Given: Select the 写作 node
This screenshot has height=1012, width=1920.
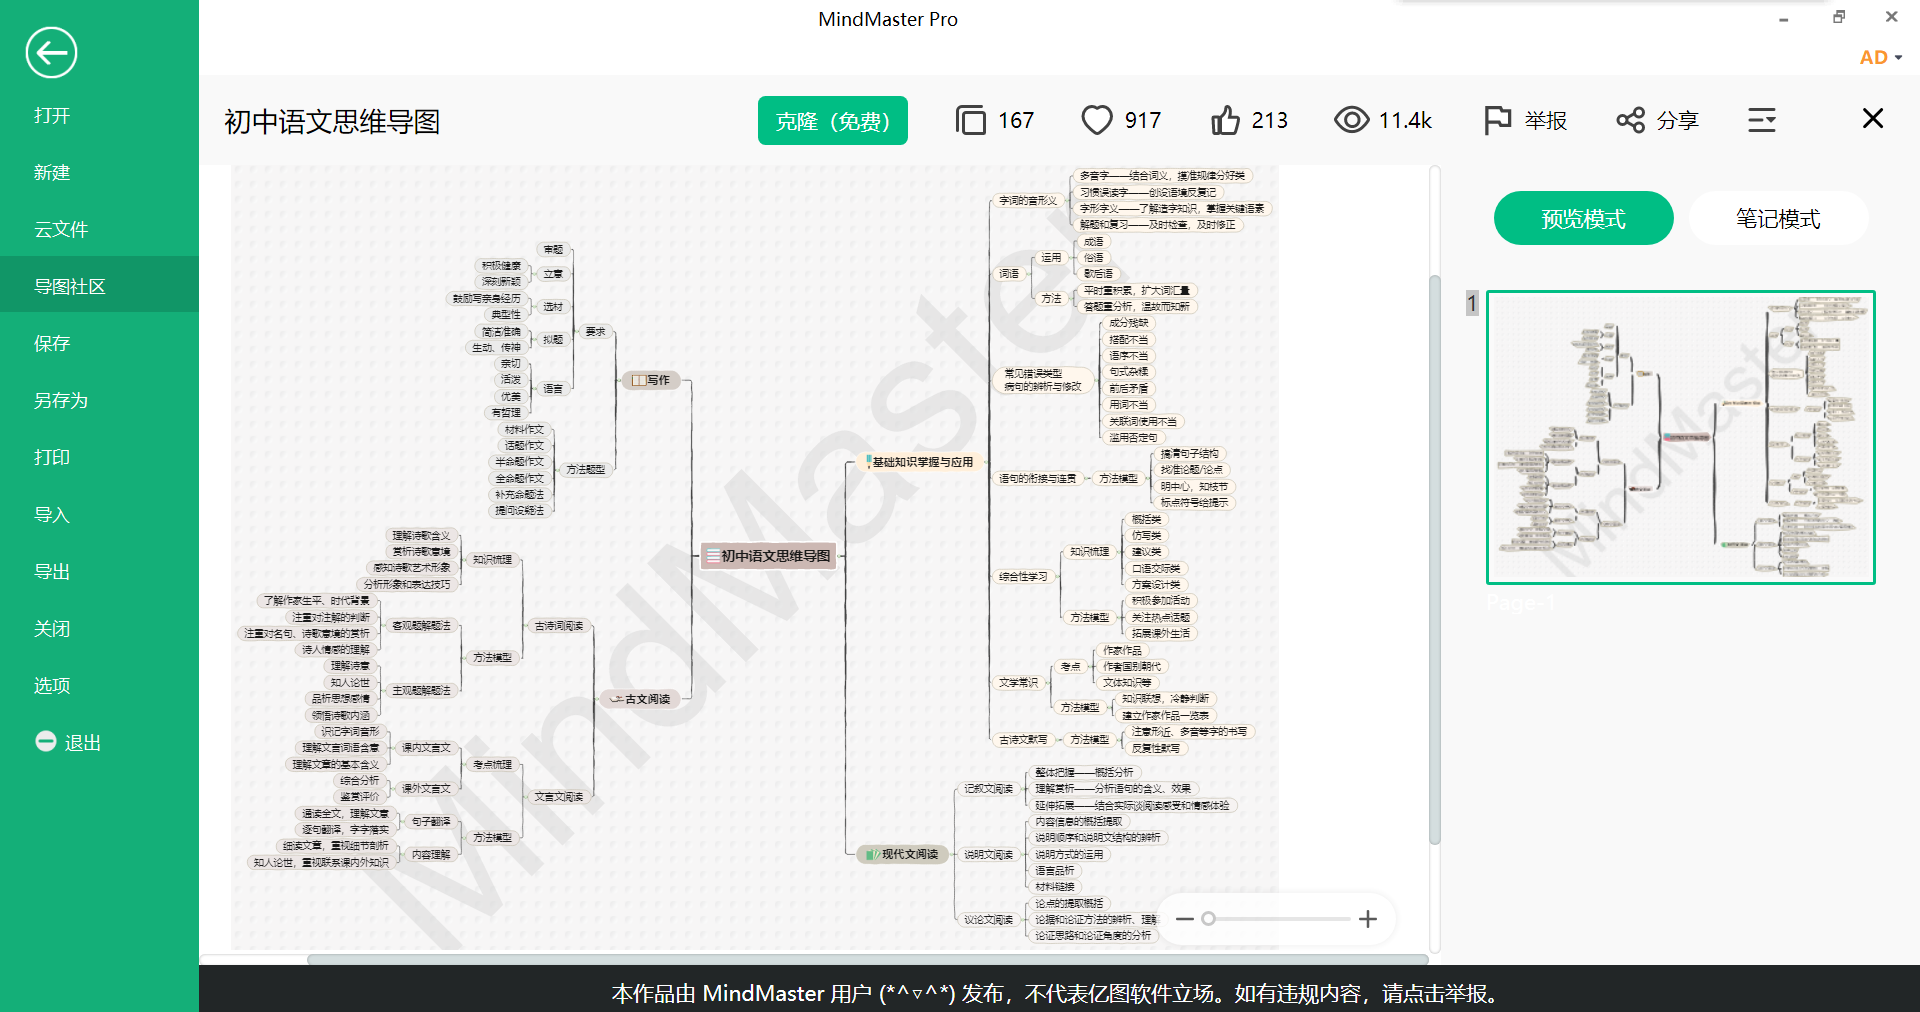Looking at the screenshot, I should coord(650,380).
